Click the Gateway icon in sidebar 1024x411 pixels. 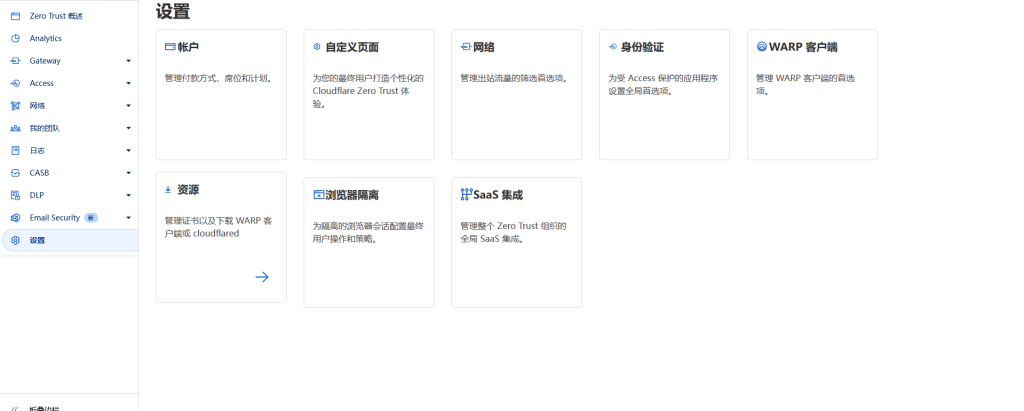click(16, 61)
